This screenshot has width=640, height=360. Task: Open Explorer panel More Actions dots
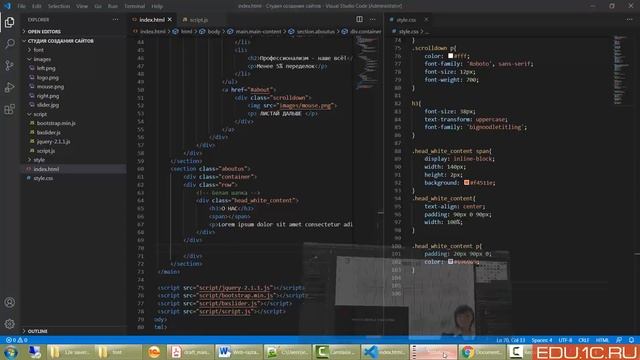(x=116, y=20)
